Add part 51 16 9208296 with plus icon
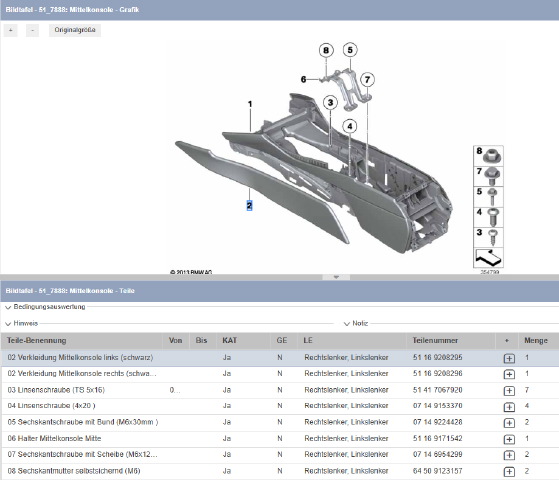Image resolution: width=559 pixels, height=480 pixels. click(509, 374)
